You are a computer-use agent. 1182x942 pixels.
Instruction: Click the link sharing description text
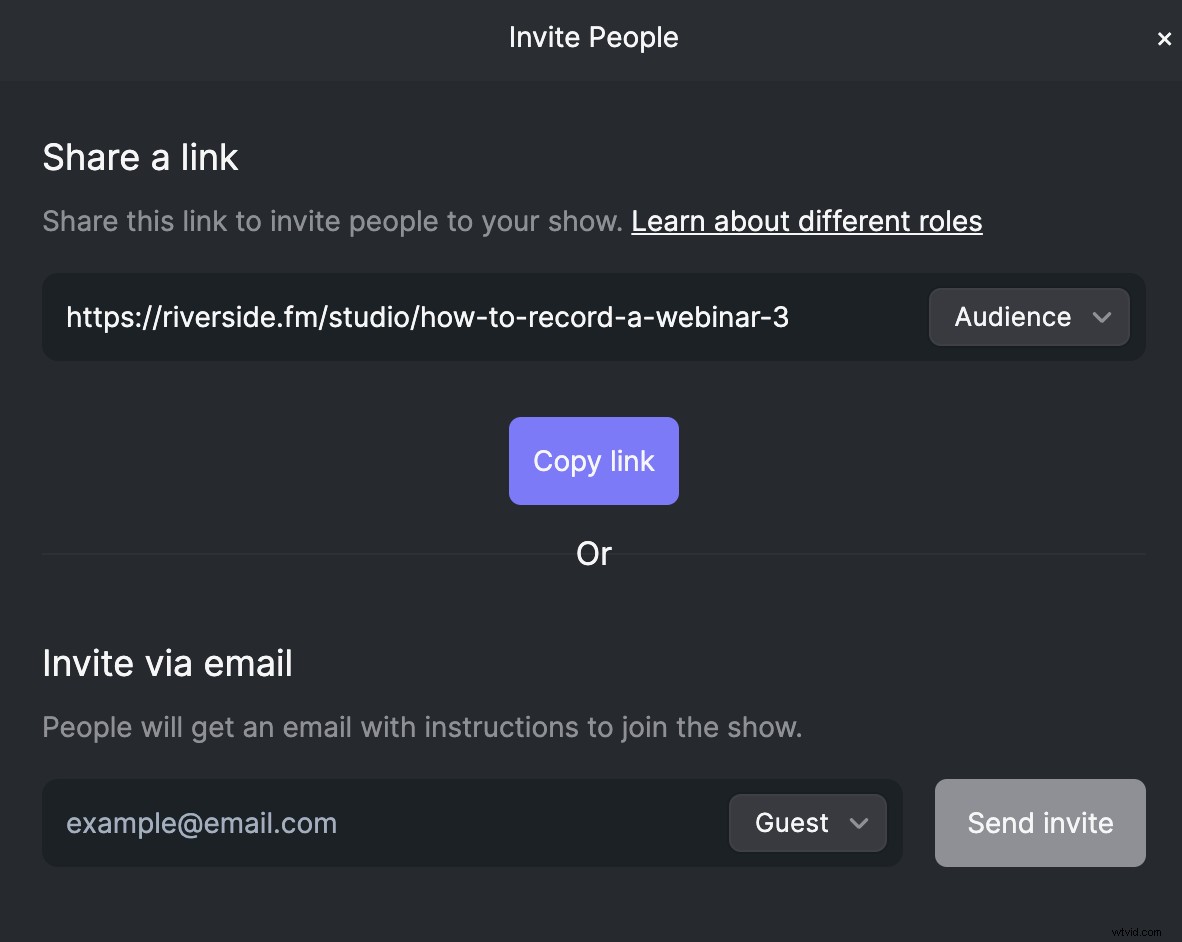(330, 221)
